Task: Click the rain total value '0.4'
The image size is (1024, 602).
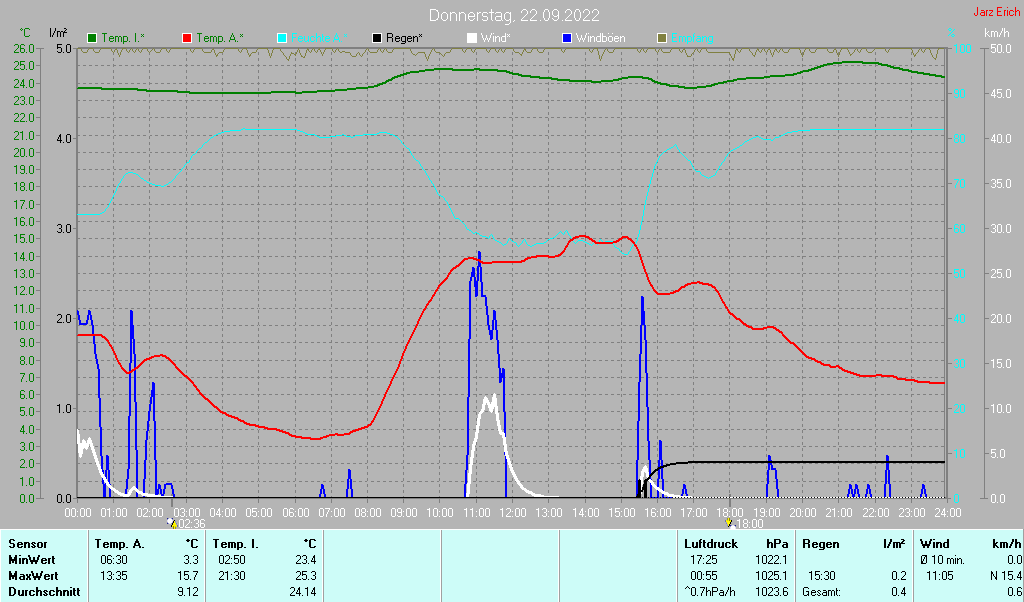Action: (899, 592)
